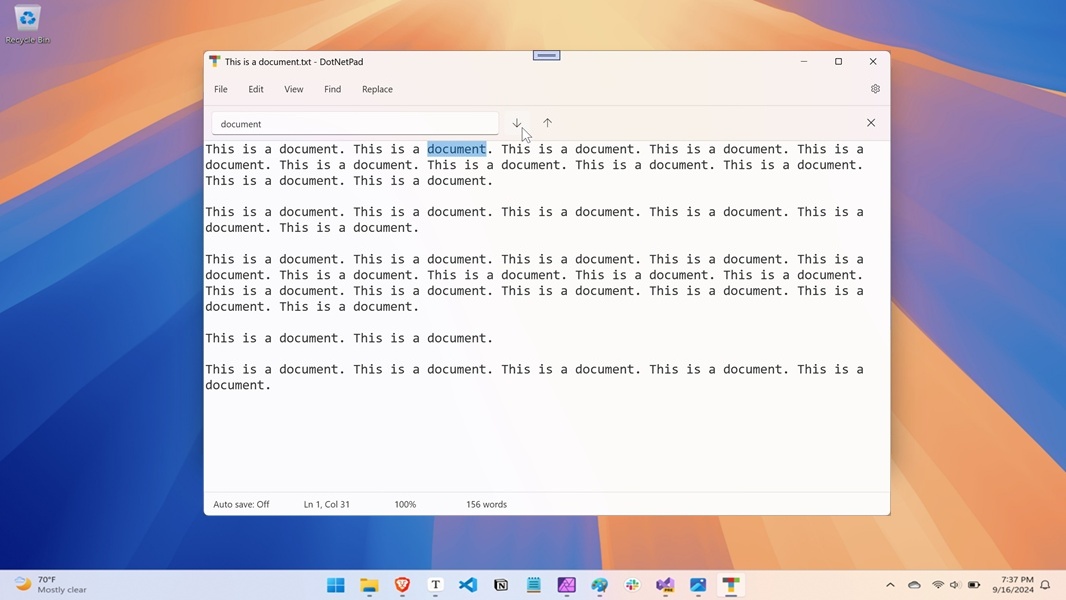The width and height of the screenshot is (1066, 600).
Task: Open the Photos app from the taskbar
Action: click(x=697, y=585)
